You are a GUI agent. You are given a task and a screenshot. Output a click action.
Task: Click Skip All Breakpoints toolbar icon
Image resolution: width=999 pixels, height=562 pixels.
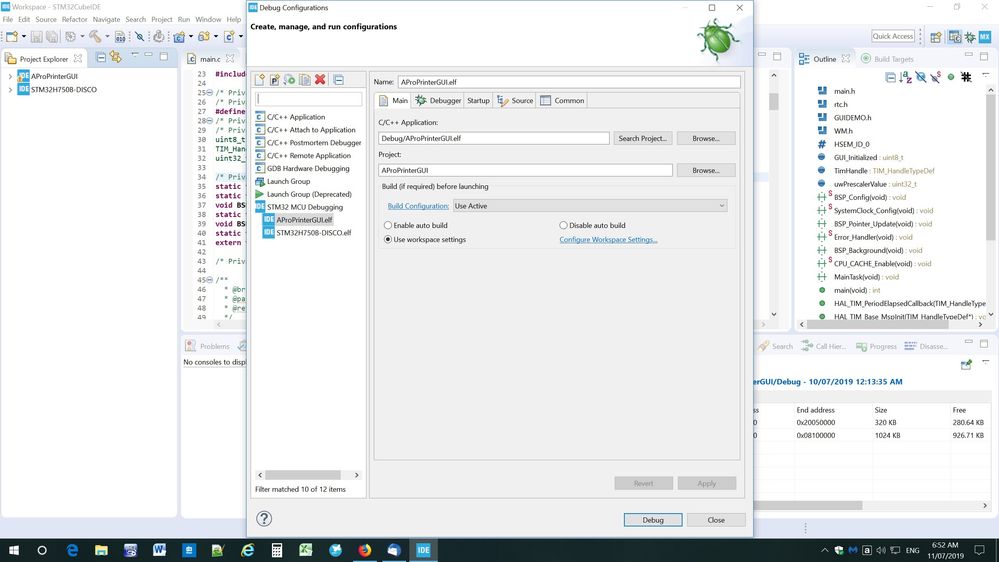[x=140, y=37]
